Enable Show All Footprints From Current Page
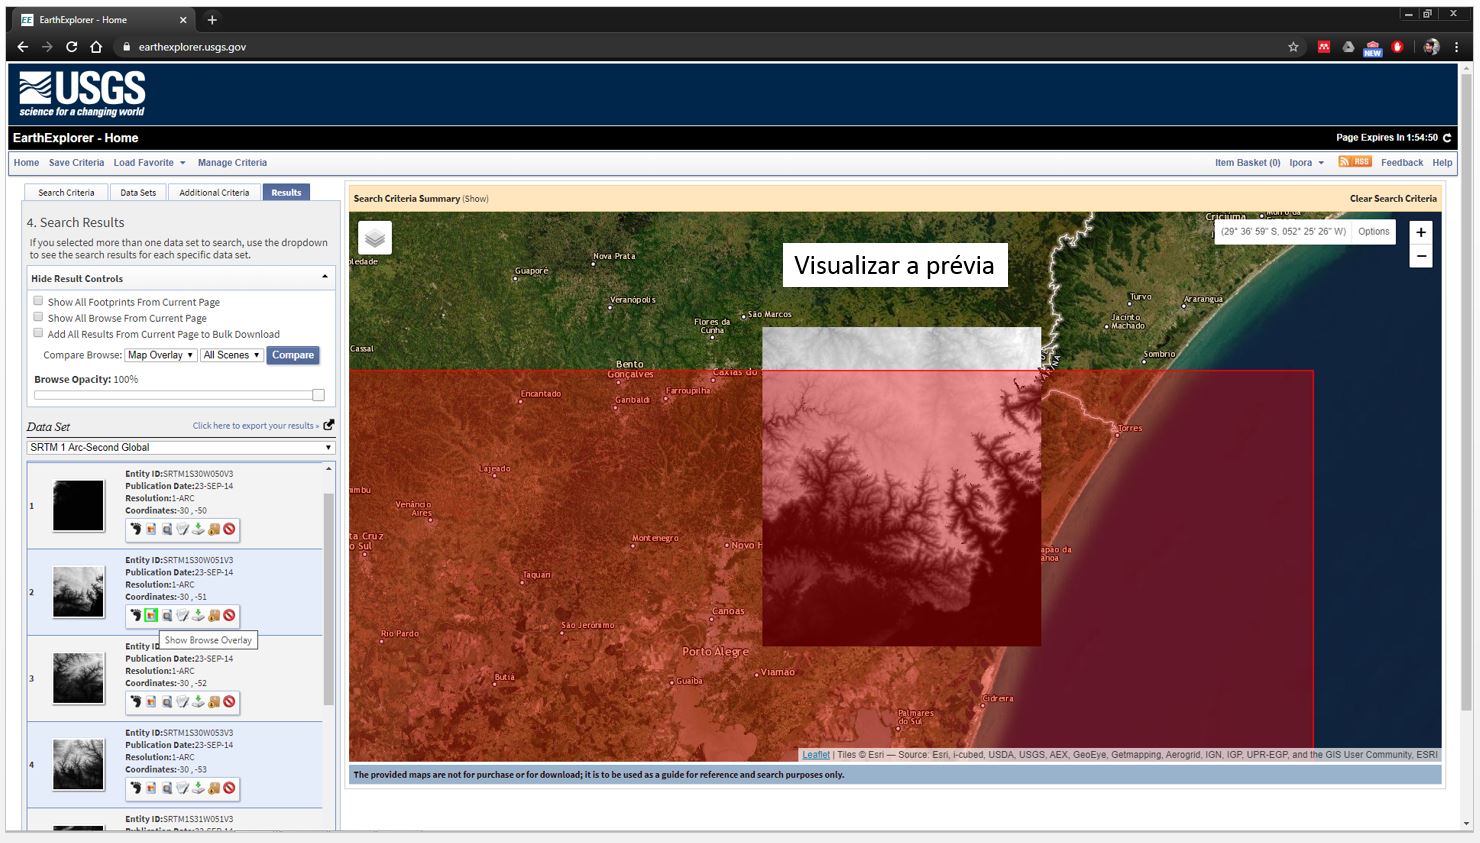 [39, 301]
